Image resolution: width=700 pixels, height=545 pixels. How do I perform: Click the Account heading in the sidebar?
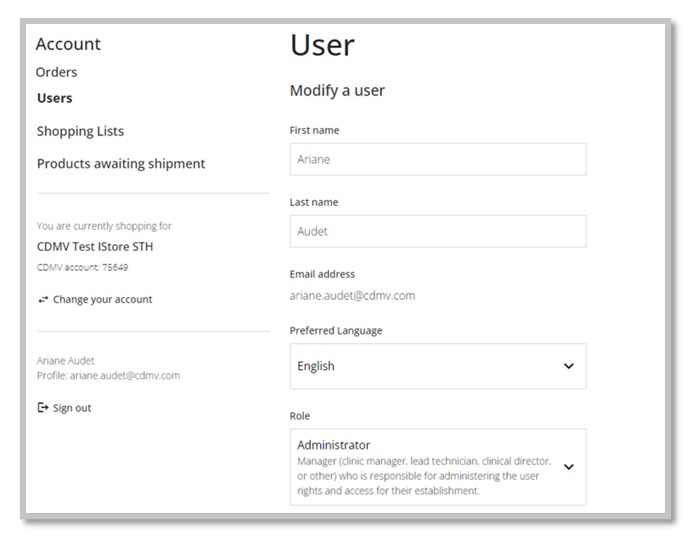[x=68, y=44]
